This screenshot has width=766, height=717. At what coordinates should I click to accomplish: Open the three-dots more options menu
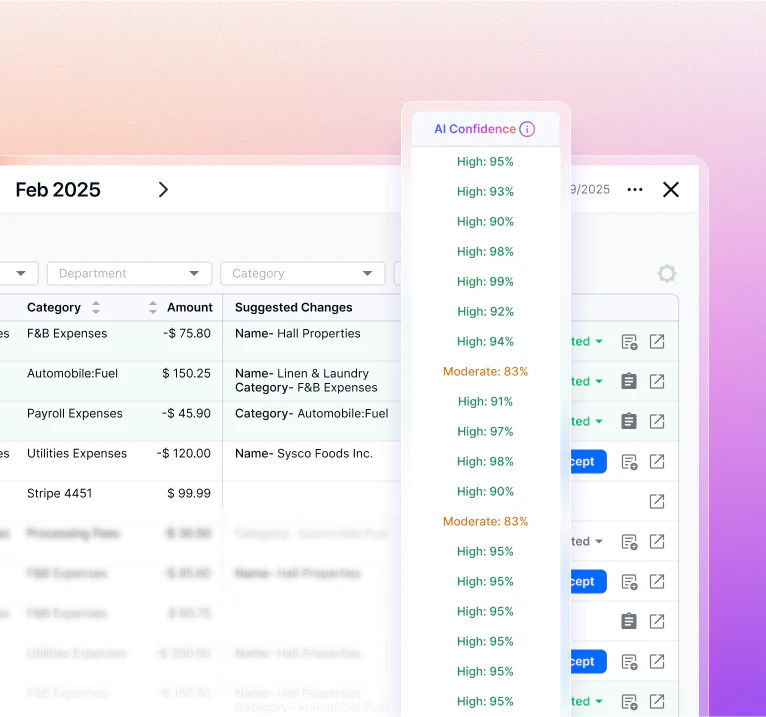tap(635, 190)
